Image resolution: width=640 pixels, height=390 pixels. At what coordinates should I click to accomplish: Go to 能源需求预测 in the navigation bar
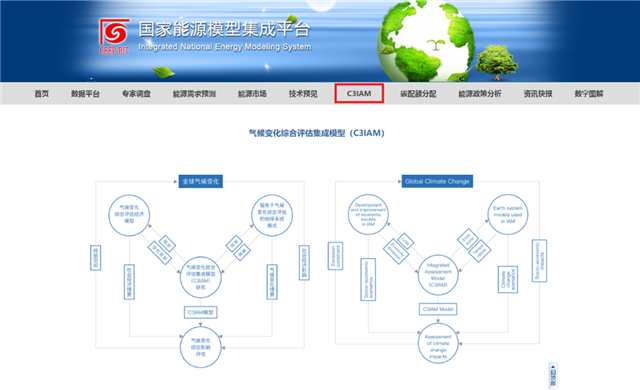[x=194, y=94]
